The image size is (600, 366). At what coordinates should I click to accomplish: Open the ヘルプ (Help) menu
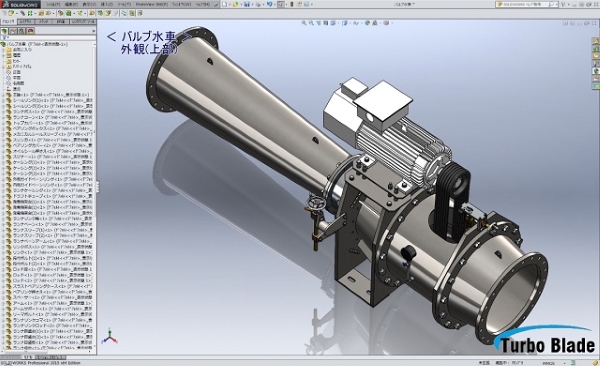203,4
